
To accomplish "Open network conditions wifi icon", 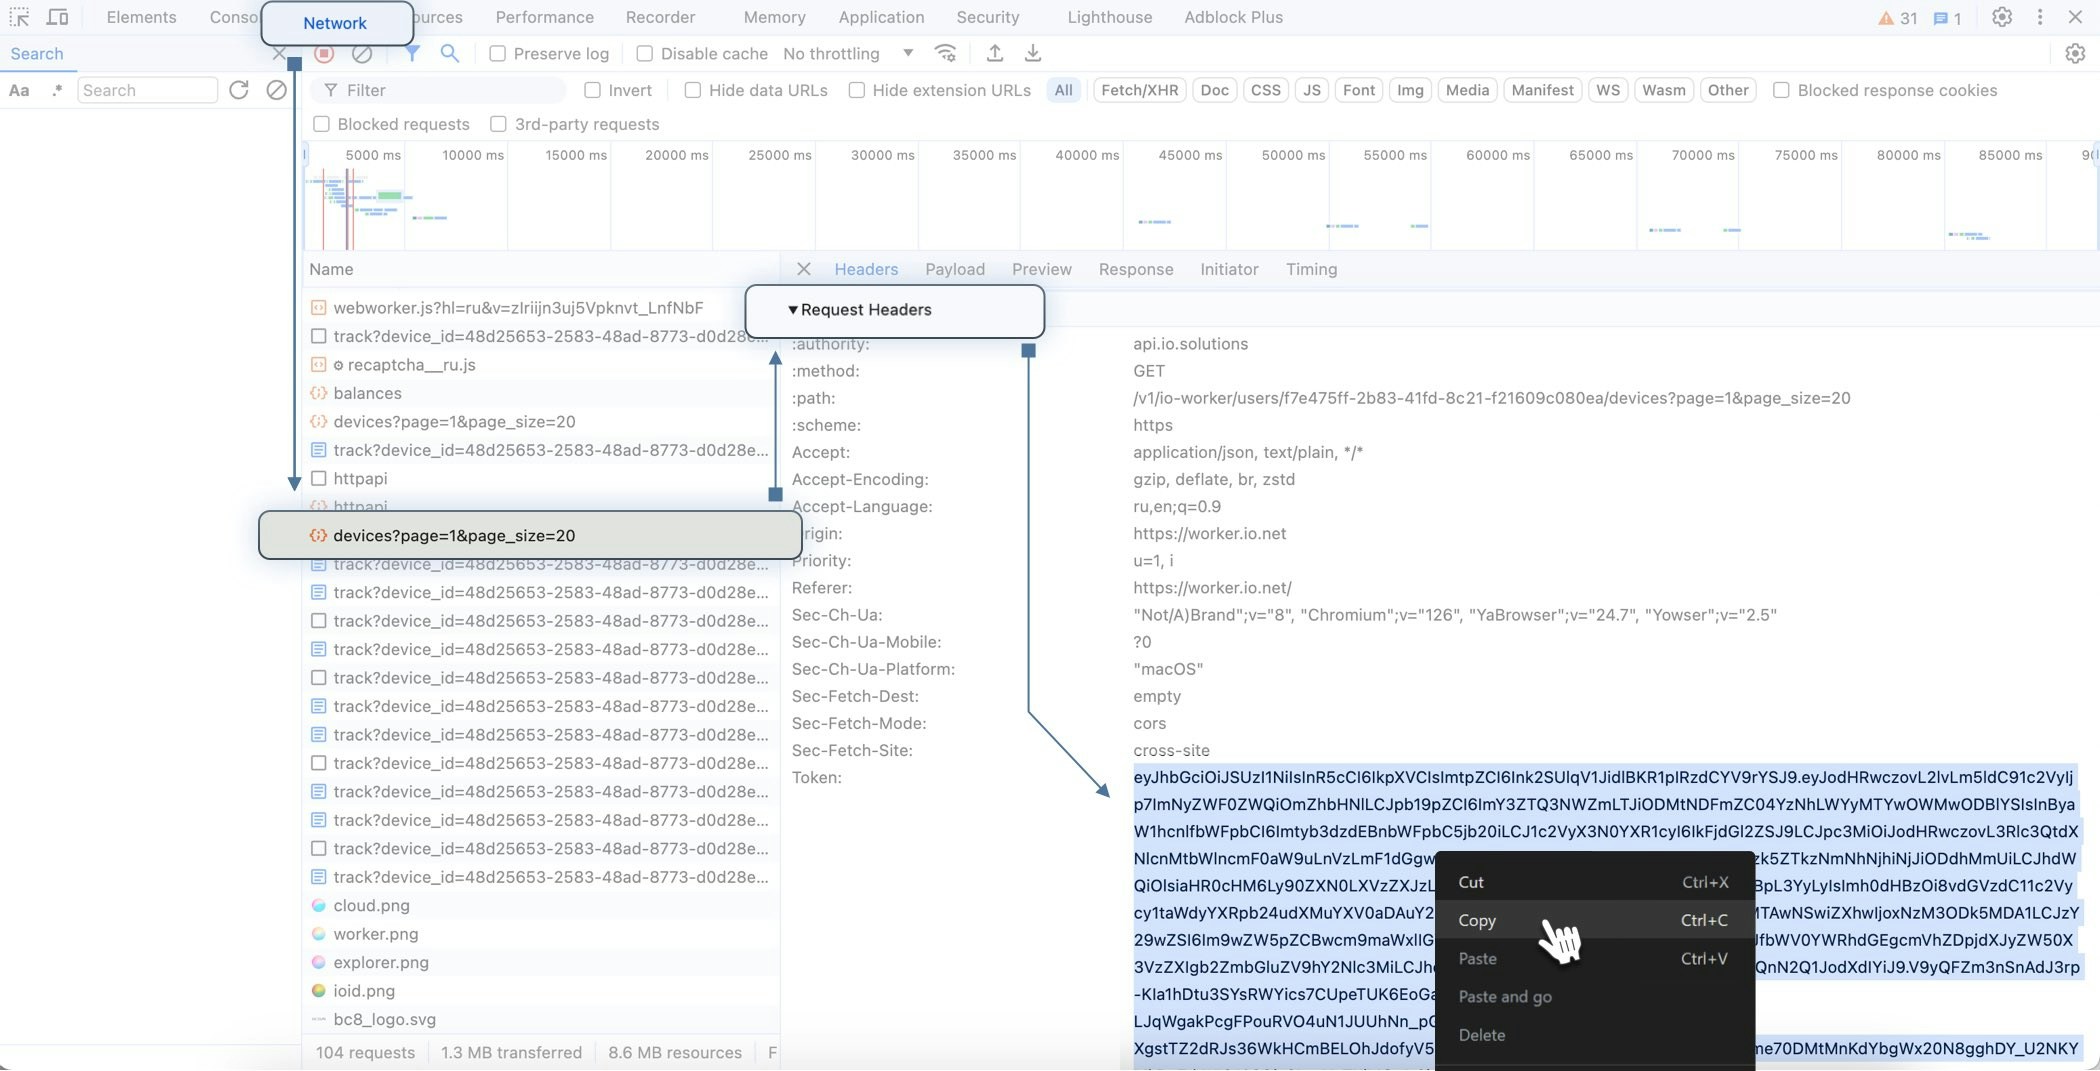I will click(x=945, y=54).
